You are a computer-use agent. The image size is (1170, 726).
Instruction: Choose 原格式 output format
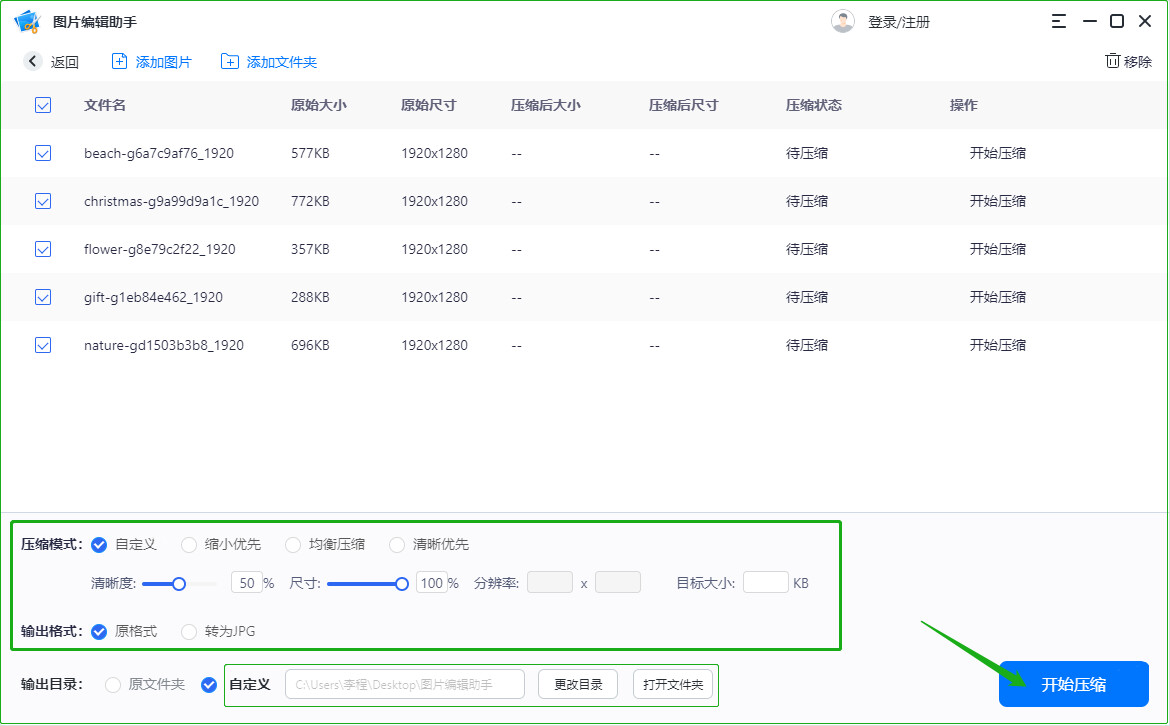[98, 632]
